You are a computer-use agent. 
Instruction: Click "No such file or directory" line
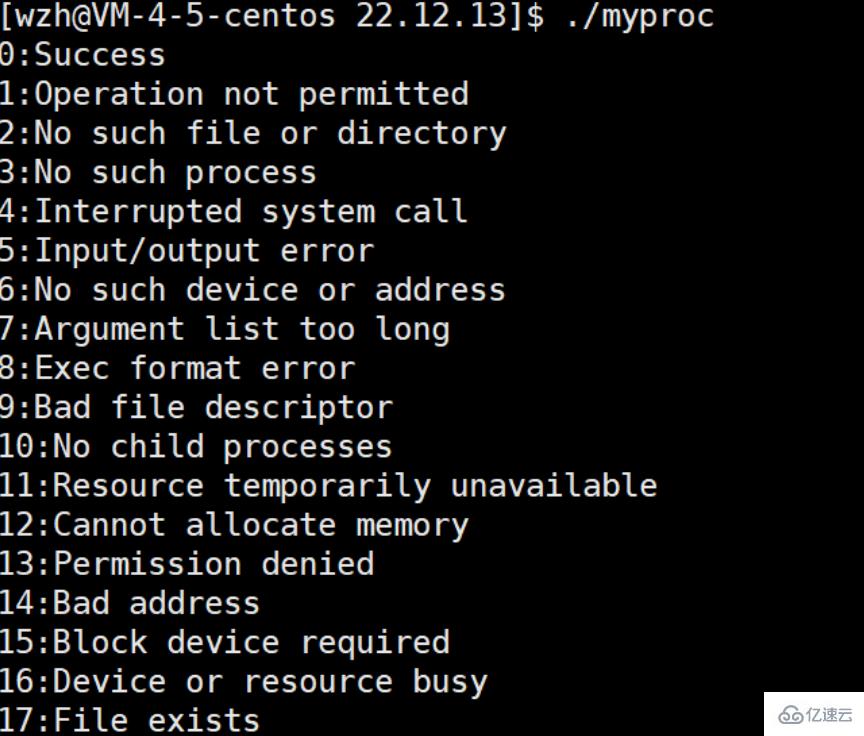pos(253,133)
